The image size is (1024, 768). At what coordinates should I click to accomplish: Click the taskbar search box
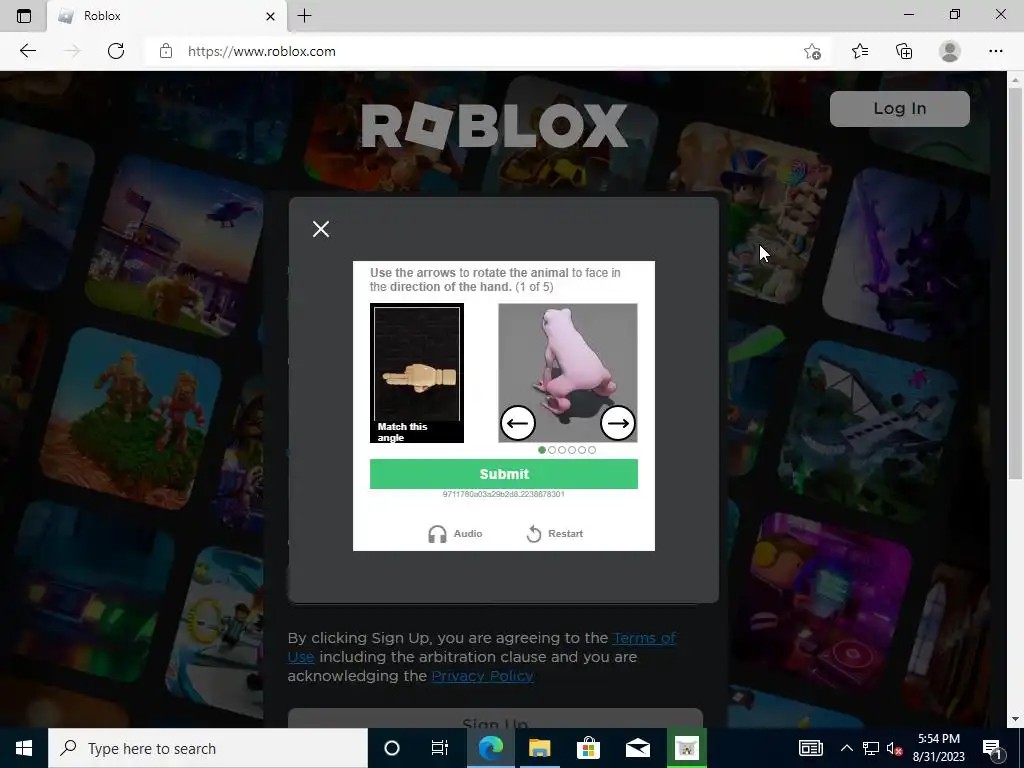[x=208, y=748]
